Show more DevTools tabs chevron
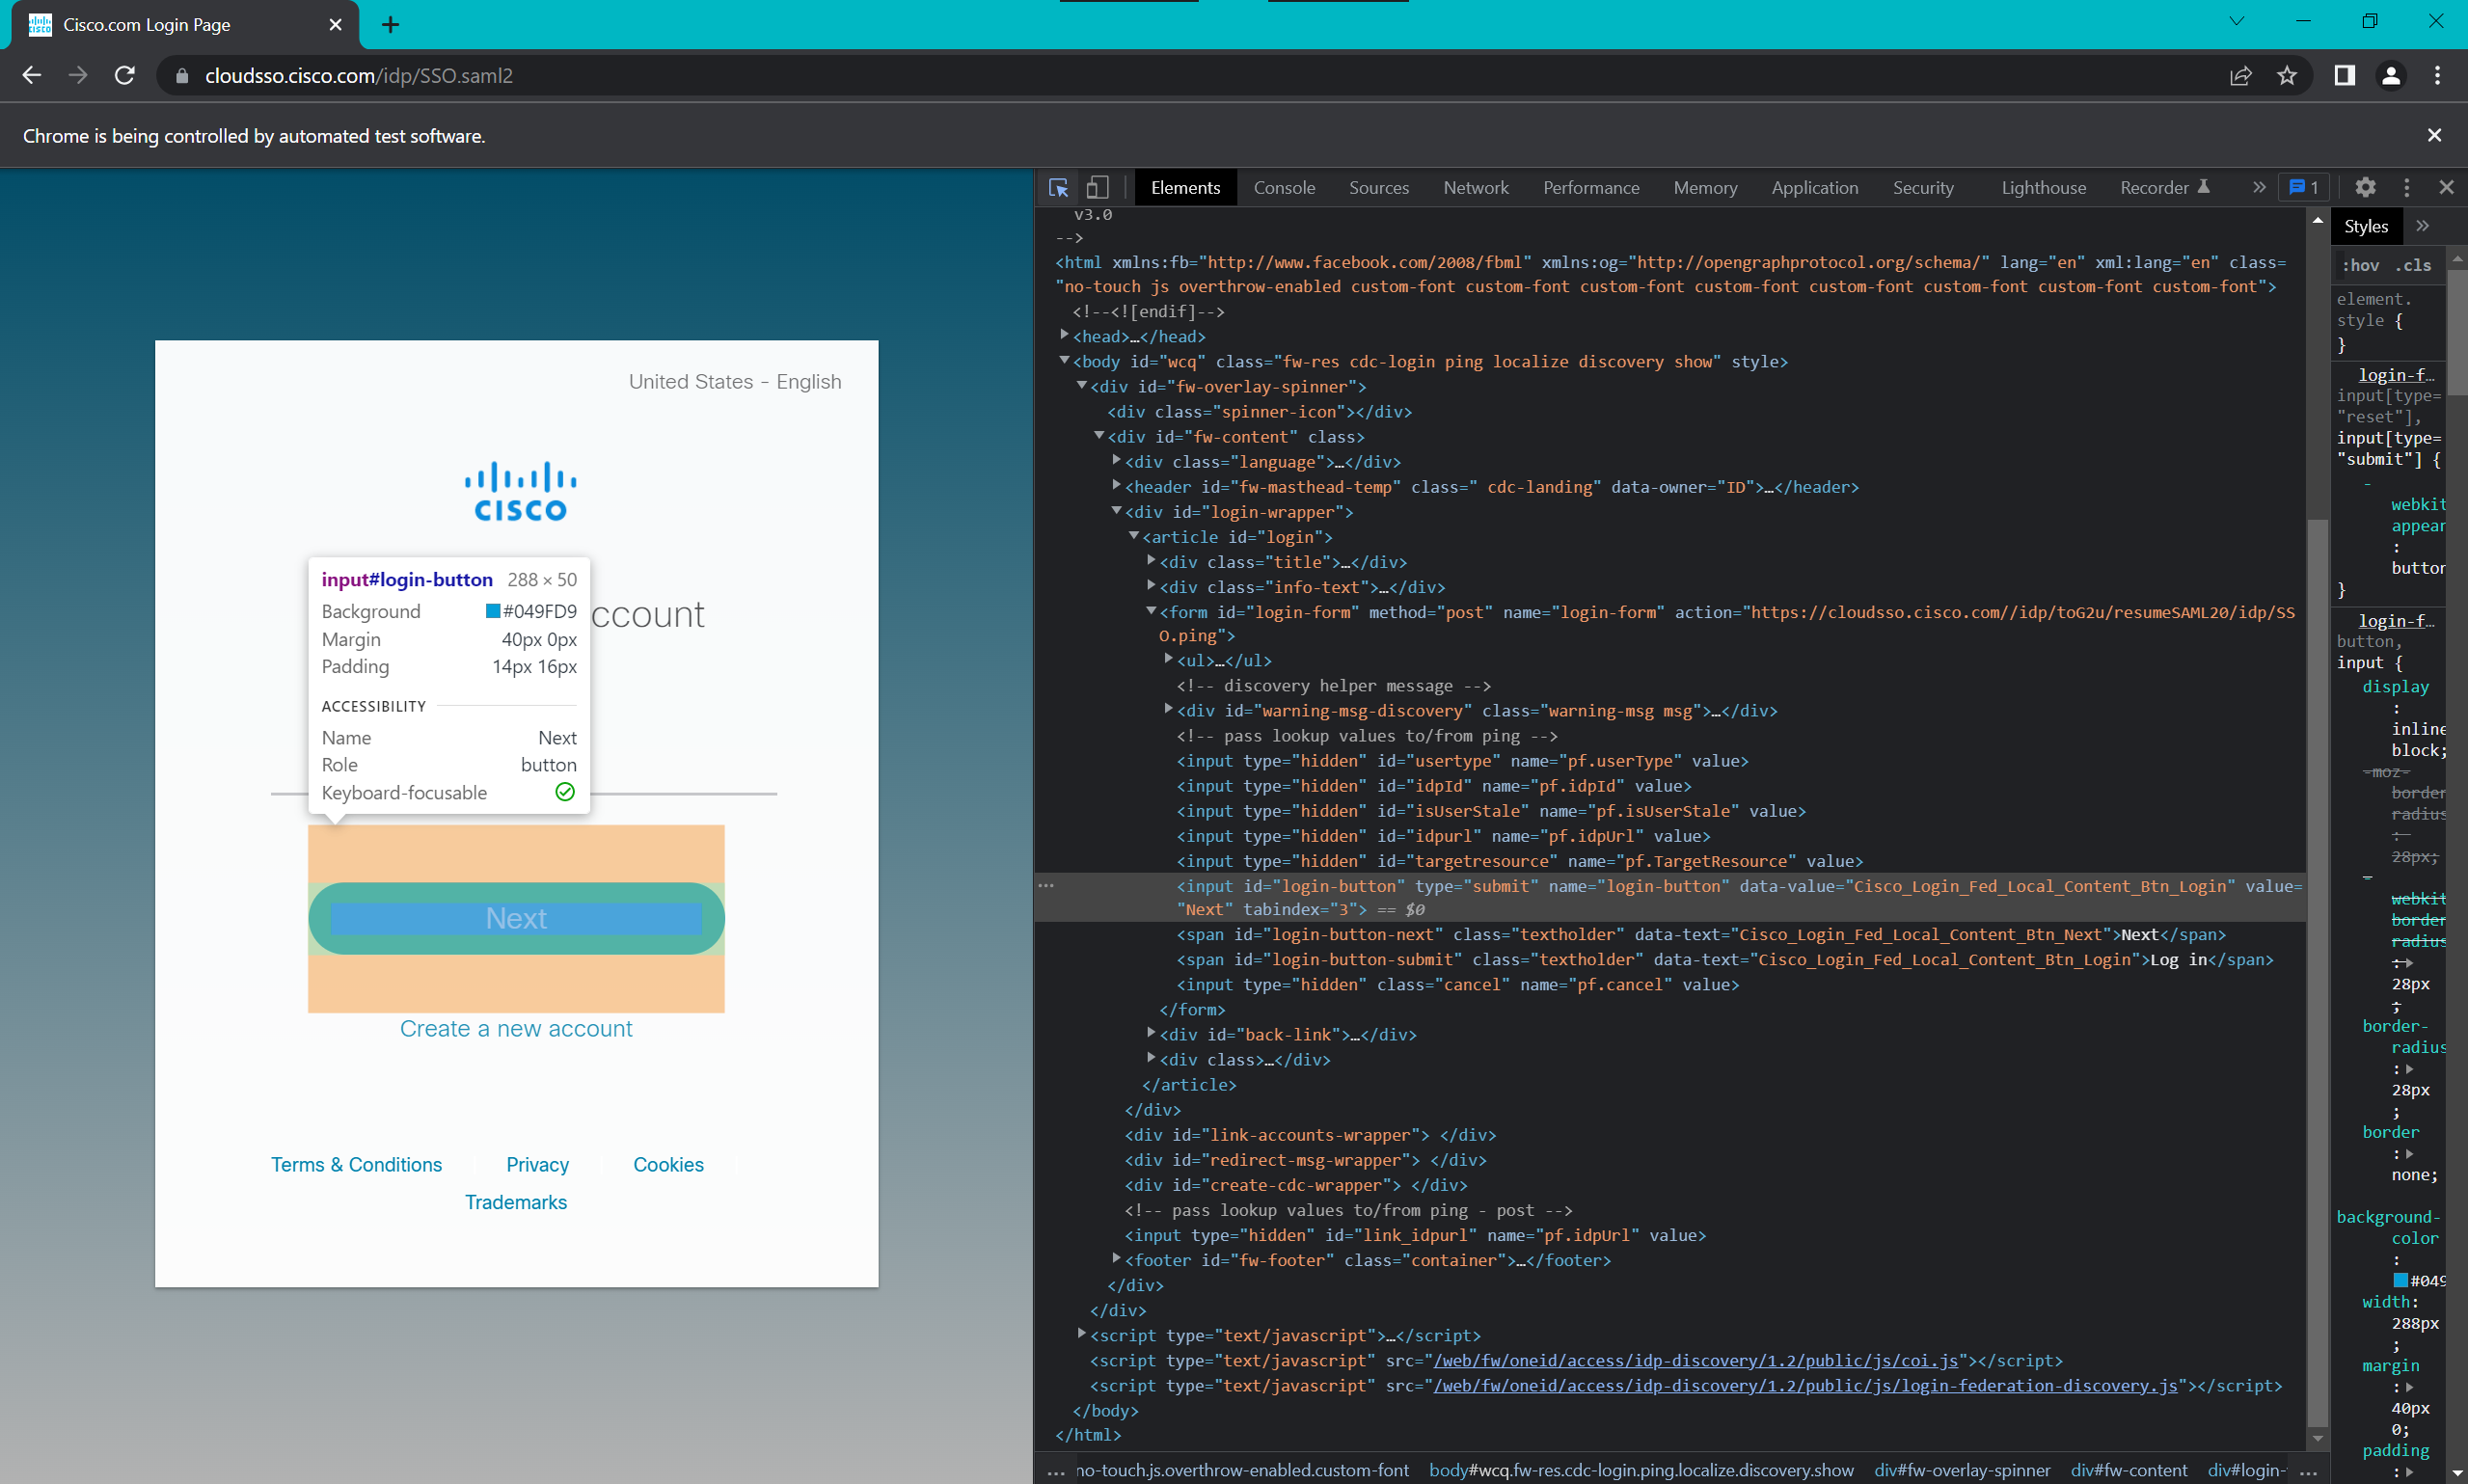 [x=2258, y=187]
